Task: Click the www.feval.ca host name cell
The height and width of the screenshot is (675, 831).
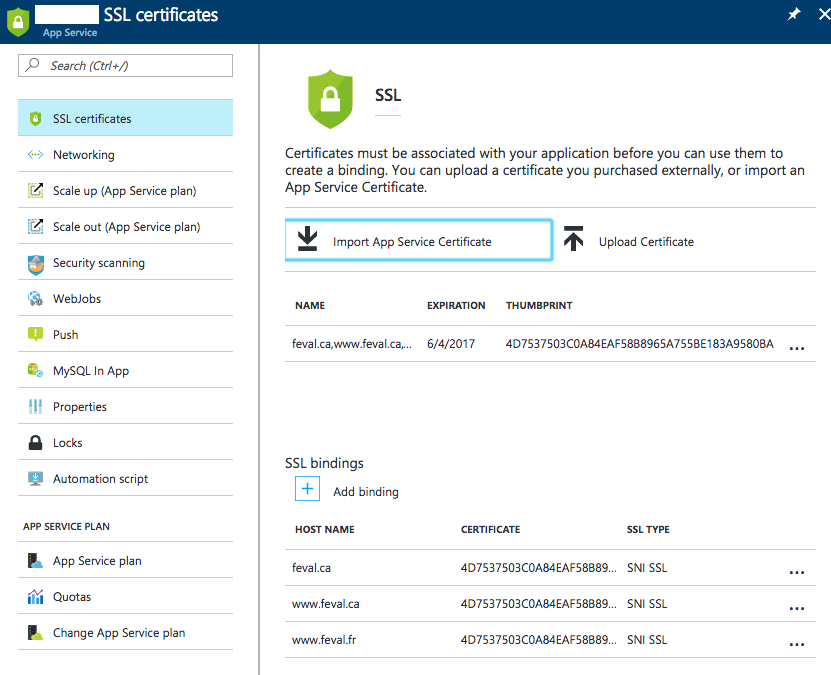Action: click(x=325, y=604)
